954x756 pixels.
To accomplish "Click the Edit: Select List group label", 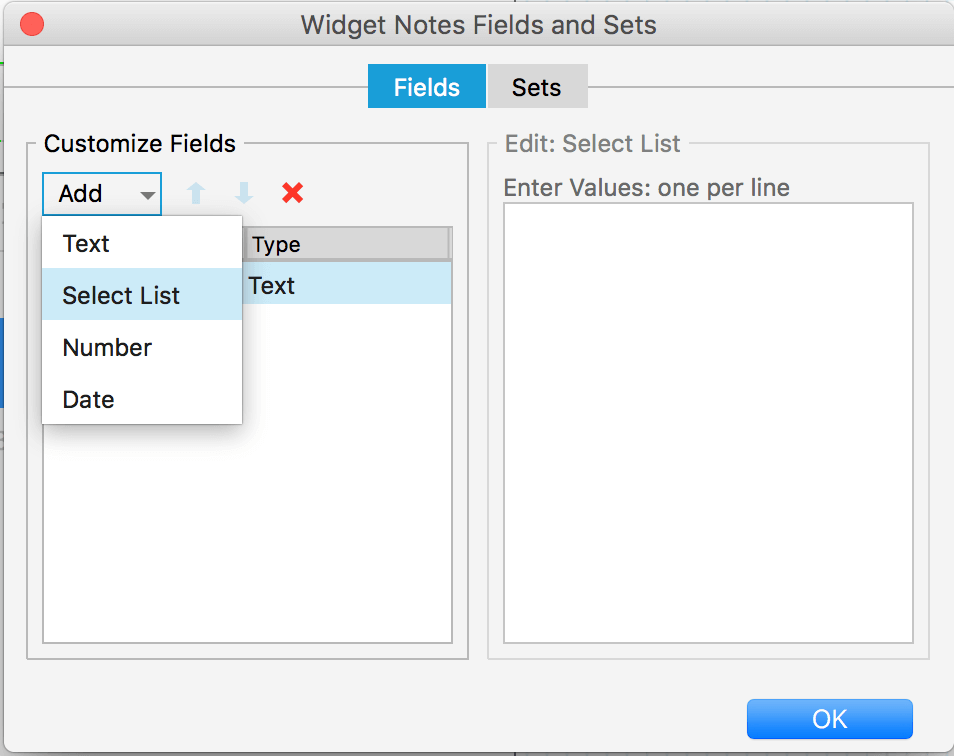I will [592, 144].
